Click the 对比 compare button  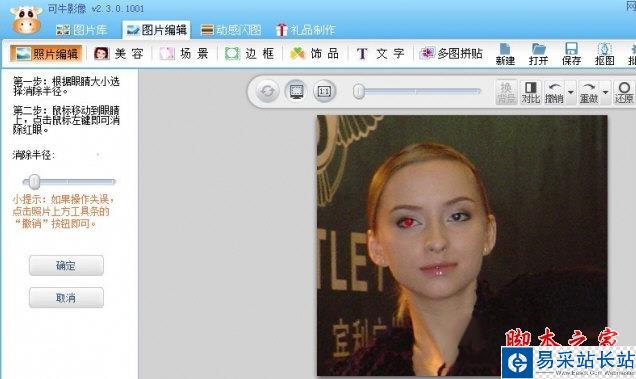click(531, 92)
